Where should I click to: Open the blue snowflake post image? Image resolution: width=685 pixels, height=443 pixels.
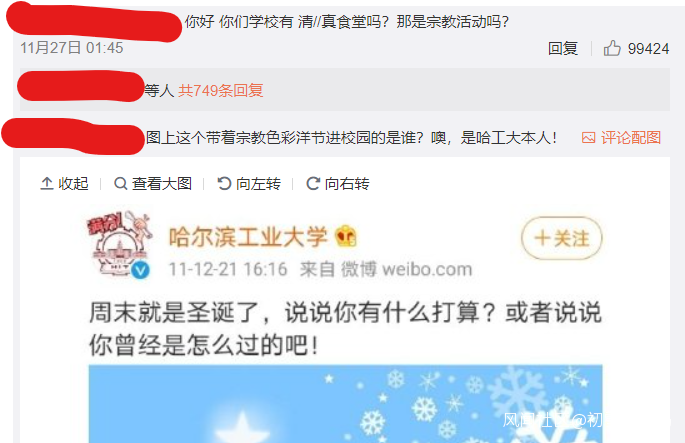coord(346,404)
